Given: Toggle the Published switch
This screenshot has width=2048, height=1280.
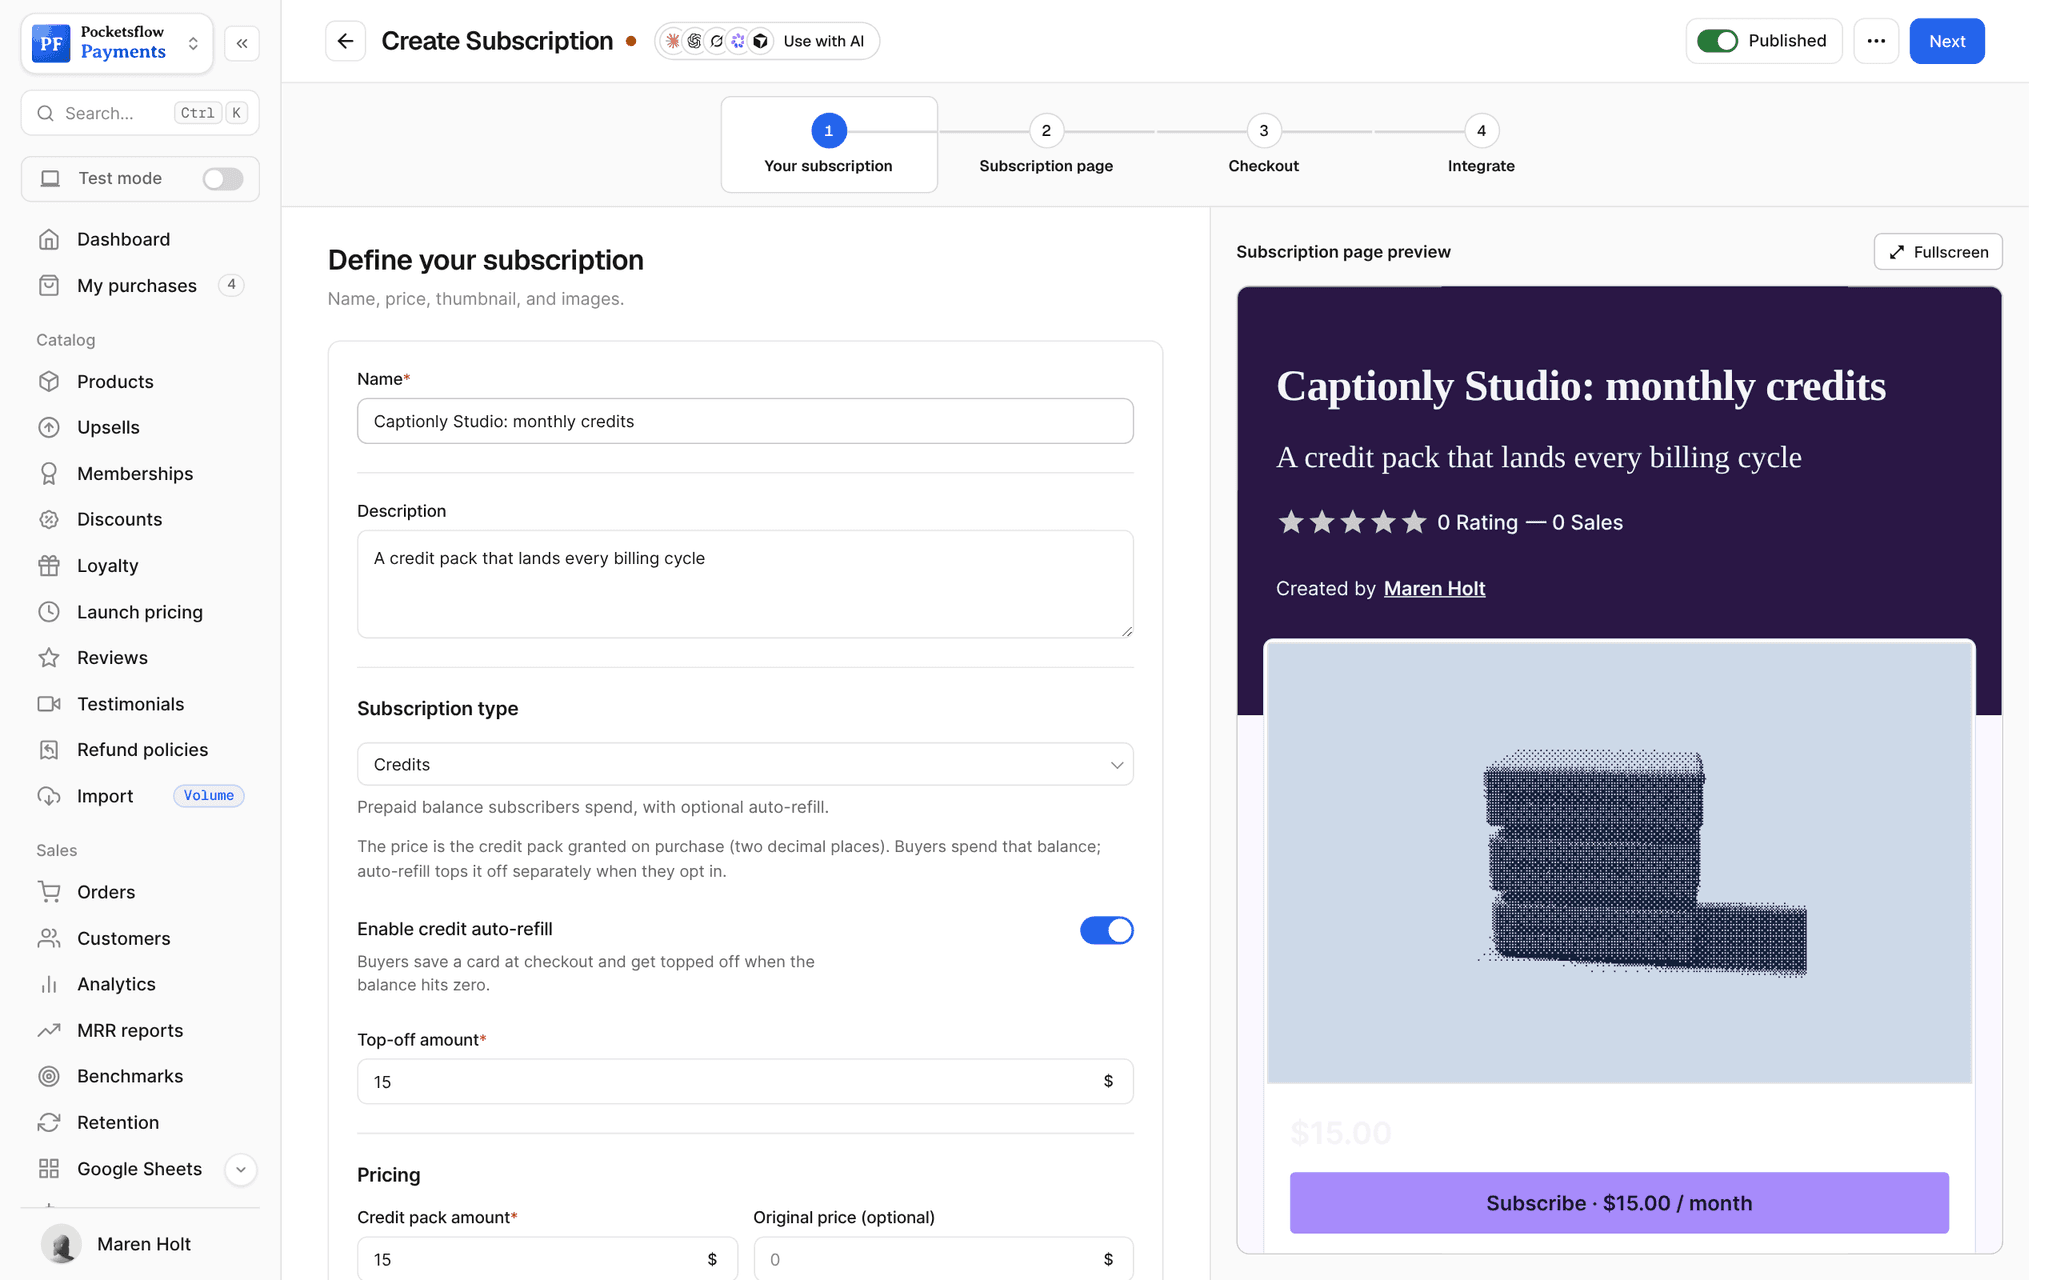Looking at the screenshot, I should click(x=1717, y=41).
